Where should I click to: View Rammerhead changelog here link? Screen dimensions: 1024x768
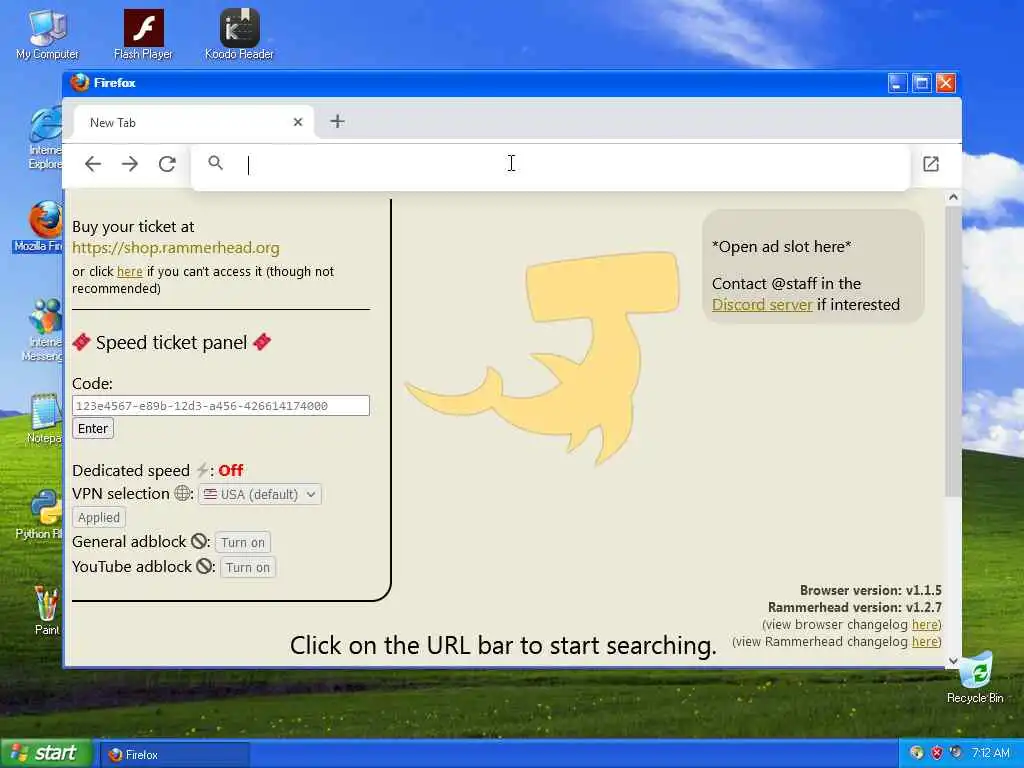(925, 641)
